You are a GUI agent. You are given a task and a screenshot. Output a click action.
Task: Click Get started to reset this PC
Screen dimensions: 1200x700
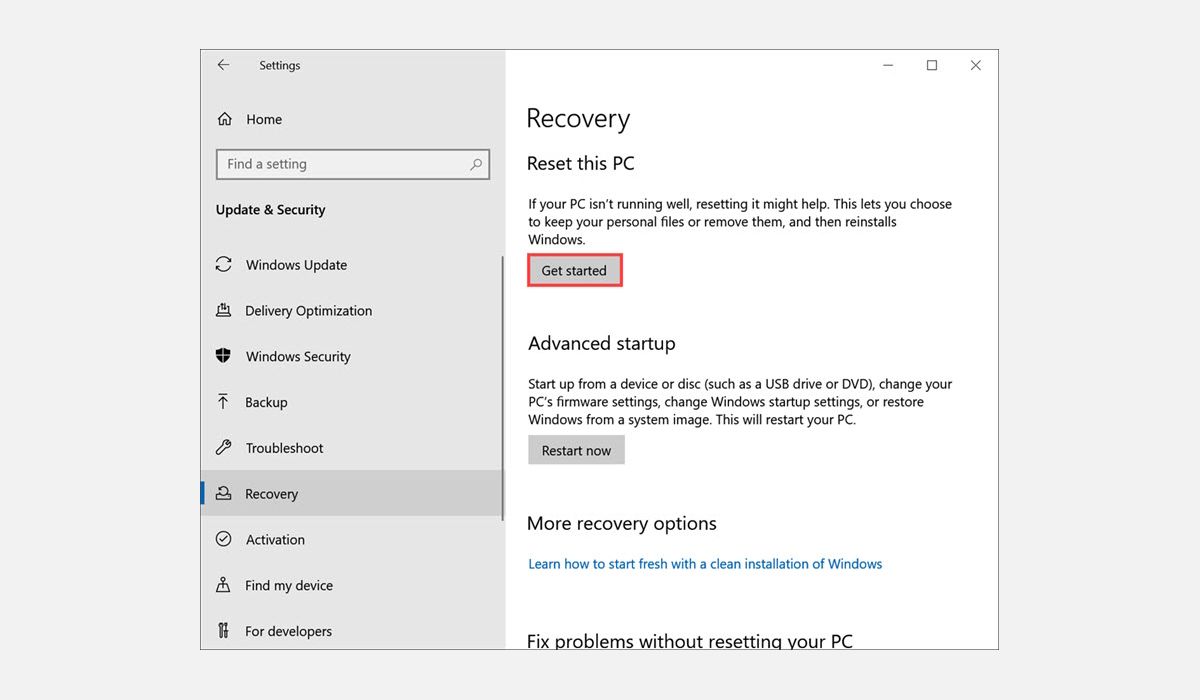click(x=574, y=270)
